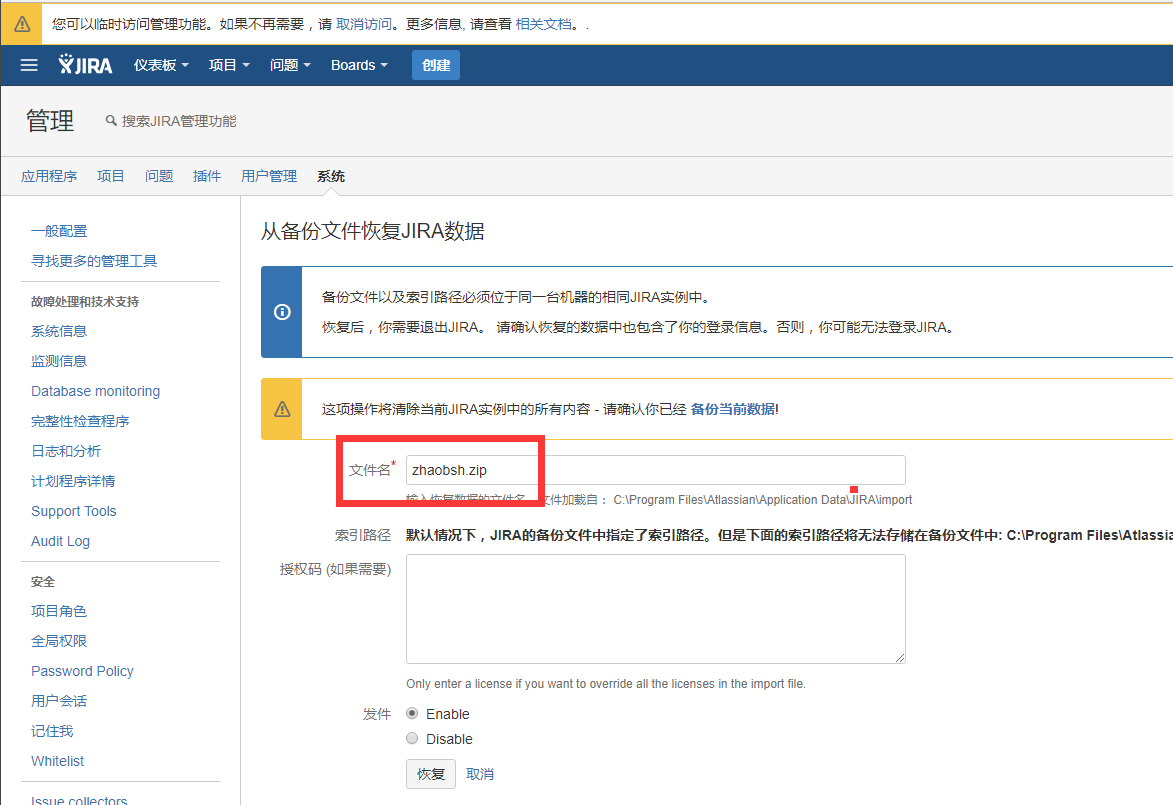The image size is (1173, 805).
Task: Open Password Policy in the sidebar
Action: coord(82,671)
